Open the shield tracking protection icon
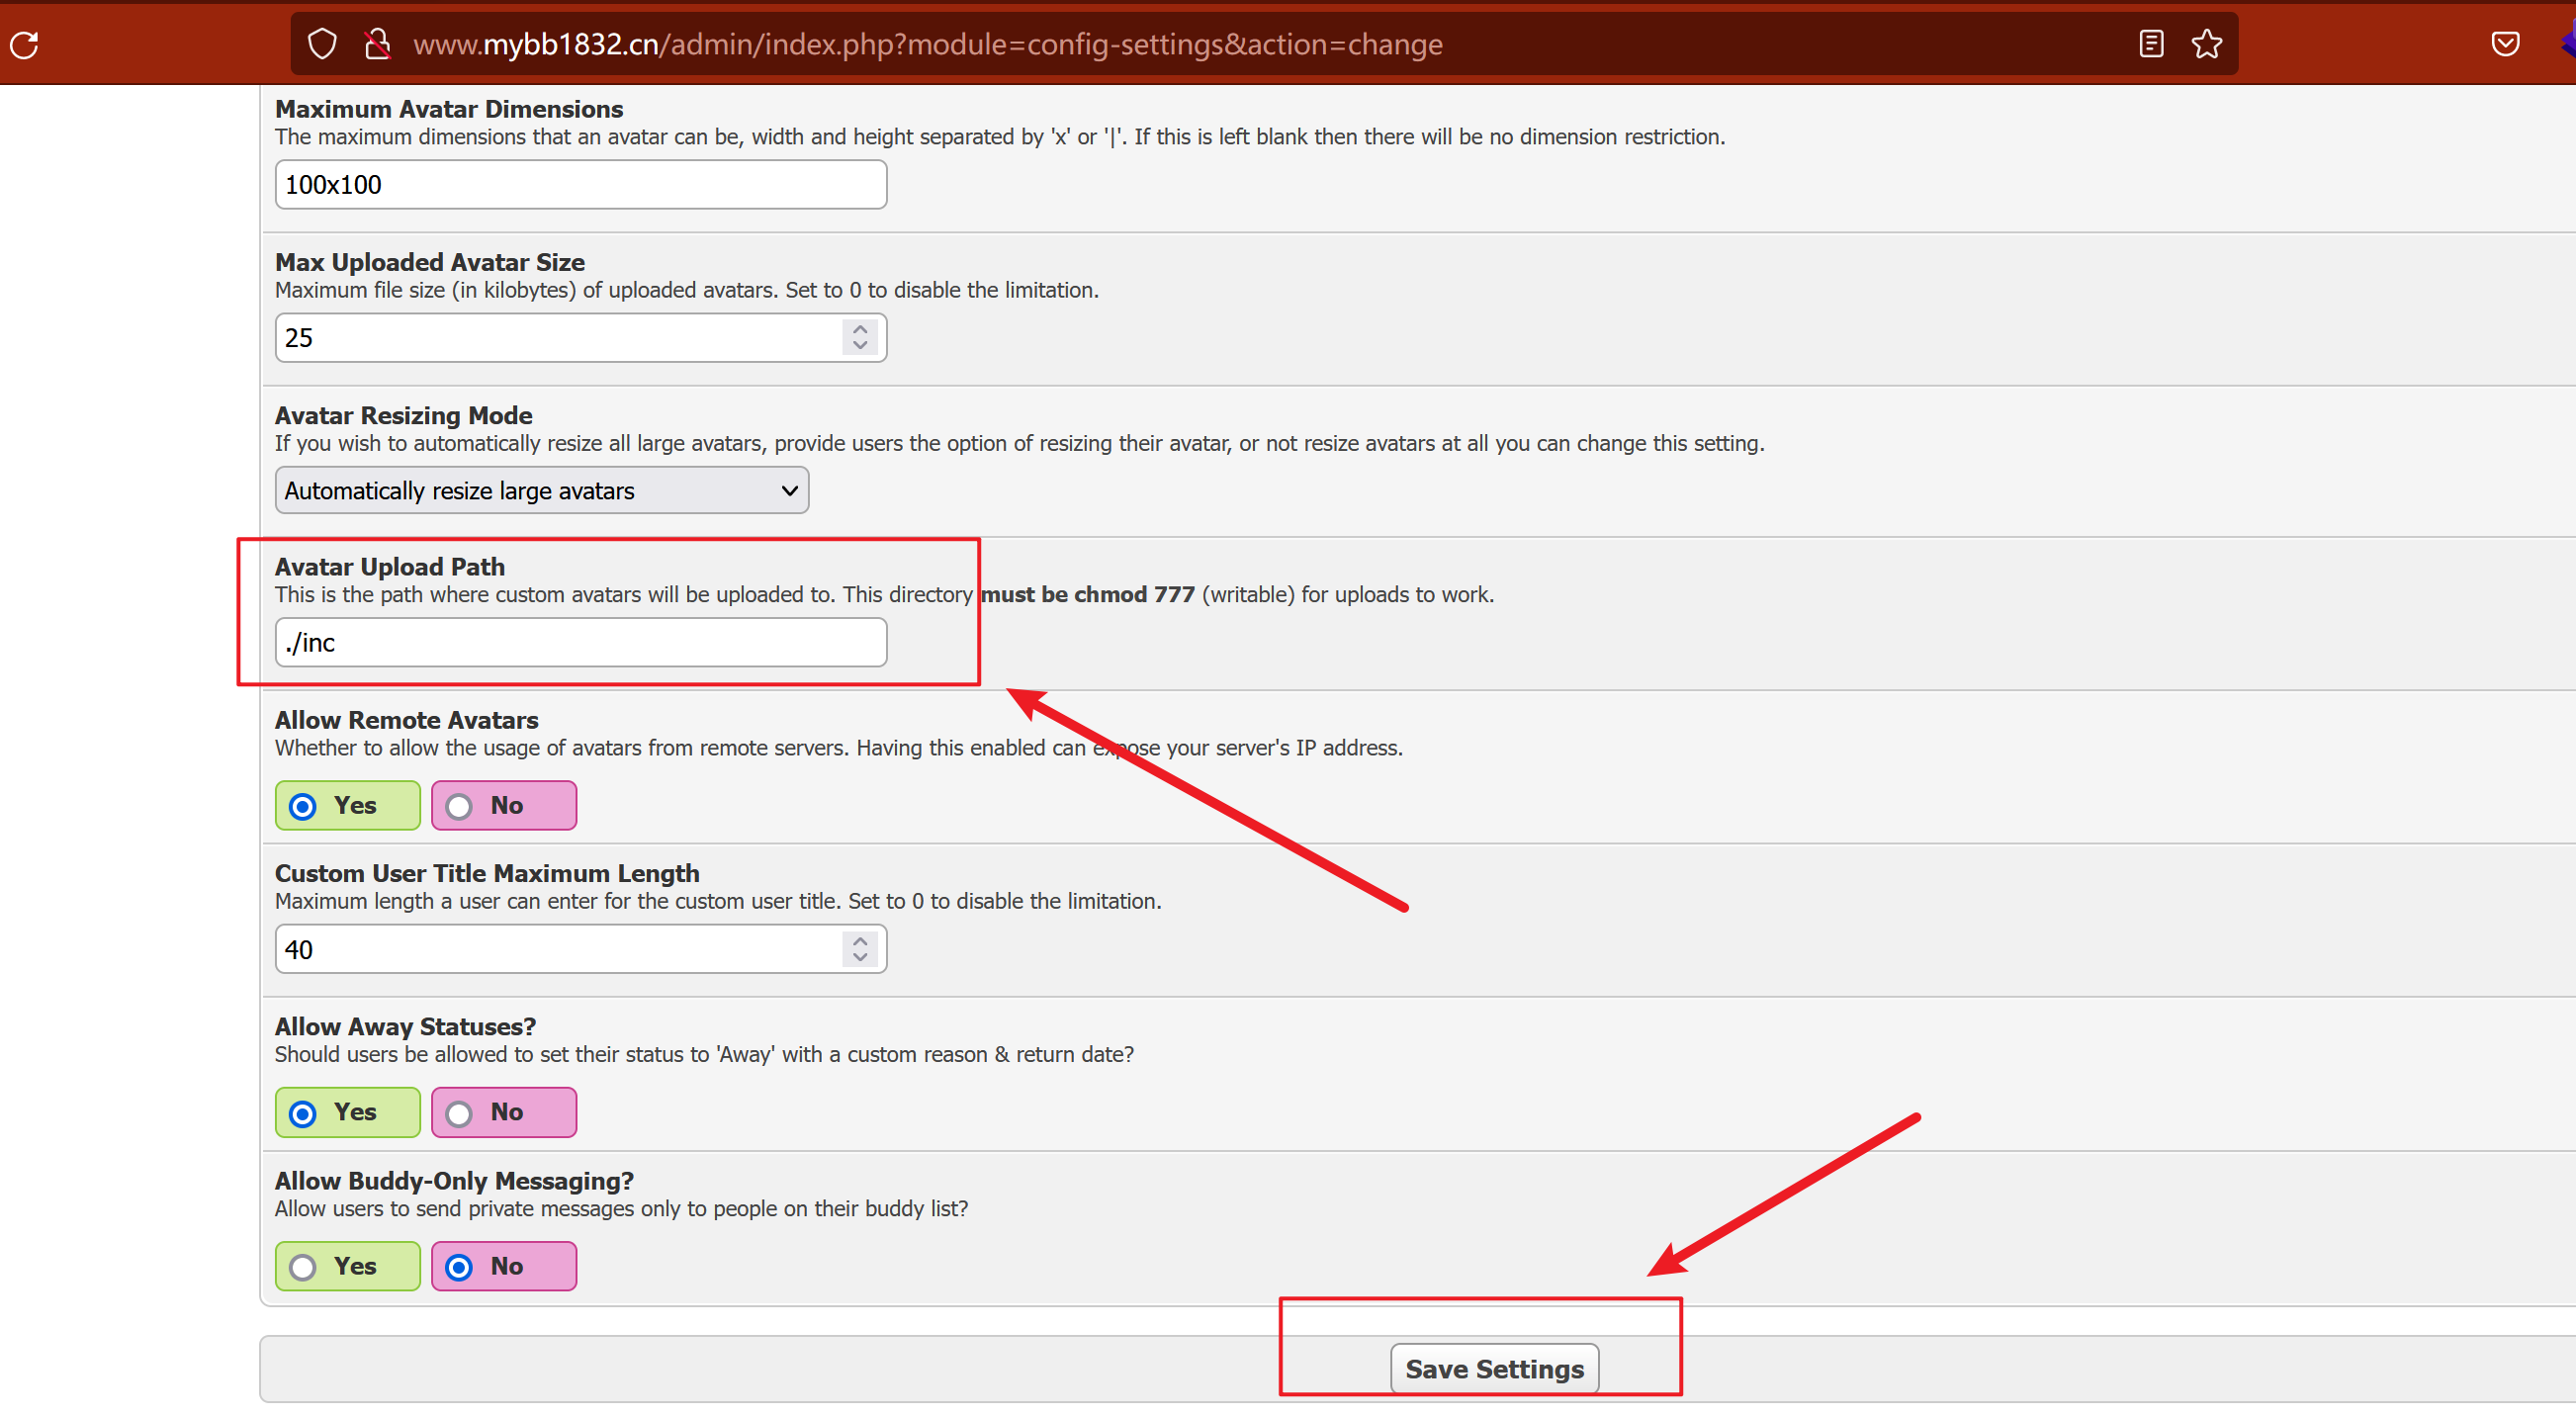Image resolution: width=2576 pixels, height=1417 pixels. [322, 44]
